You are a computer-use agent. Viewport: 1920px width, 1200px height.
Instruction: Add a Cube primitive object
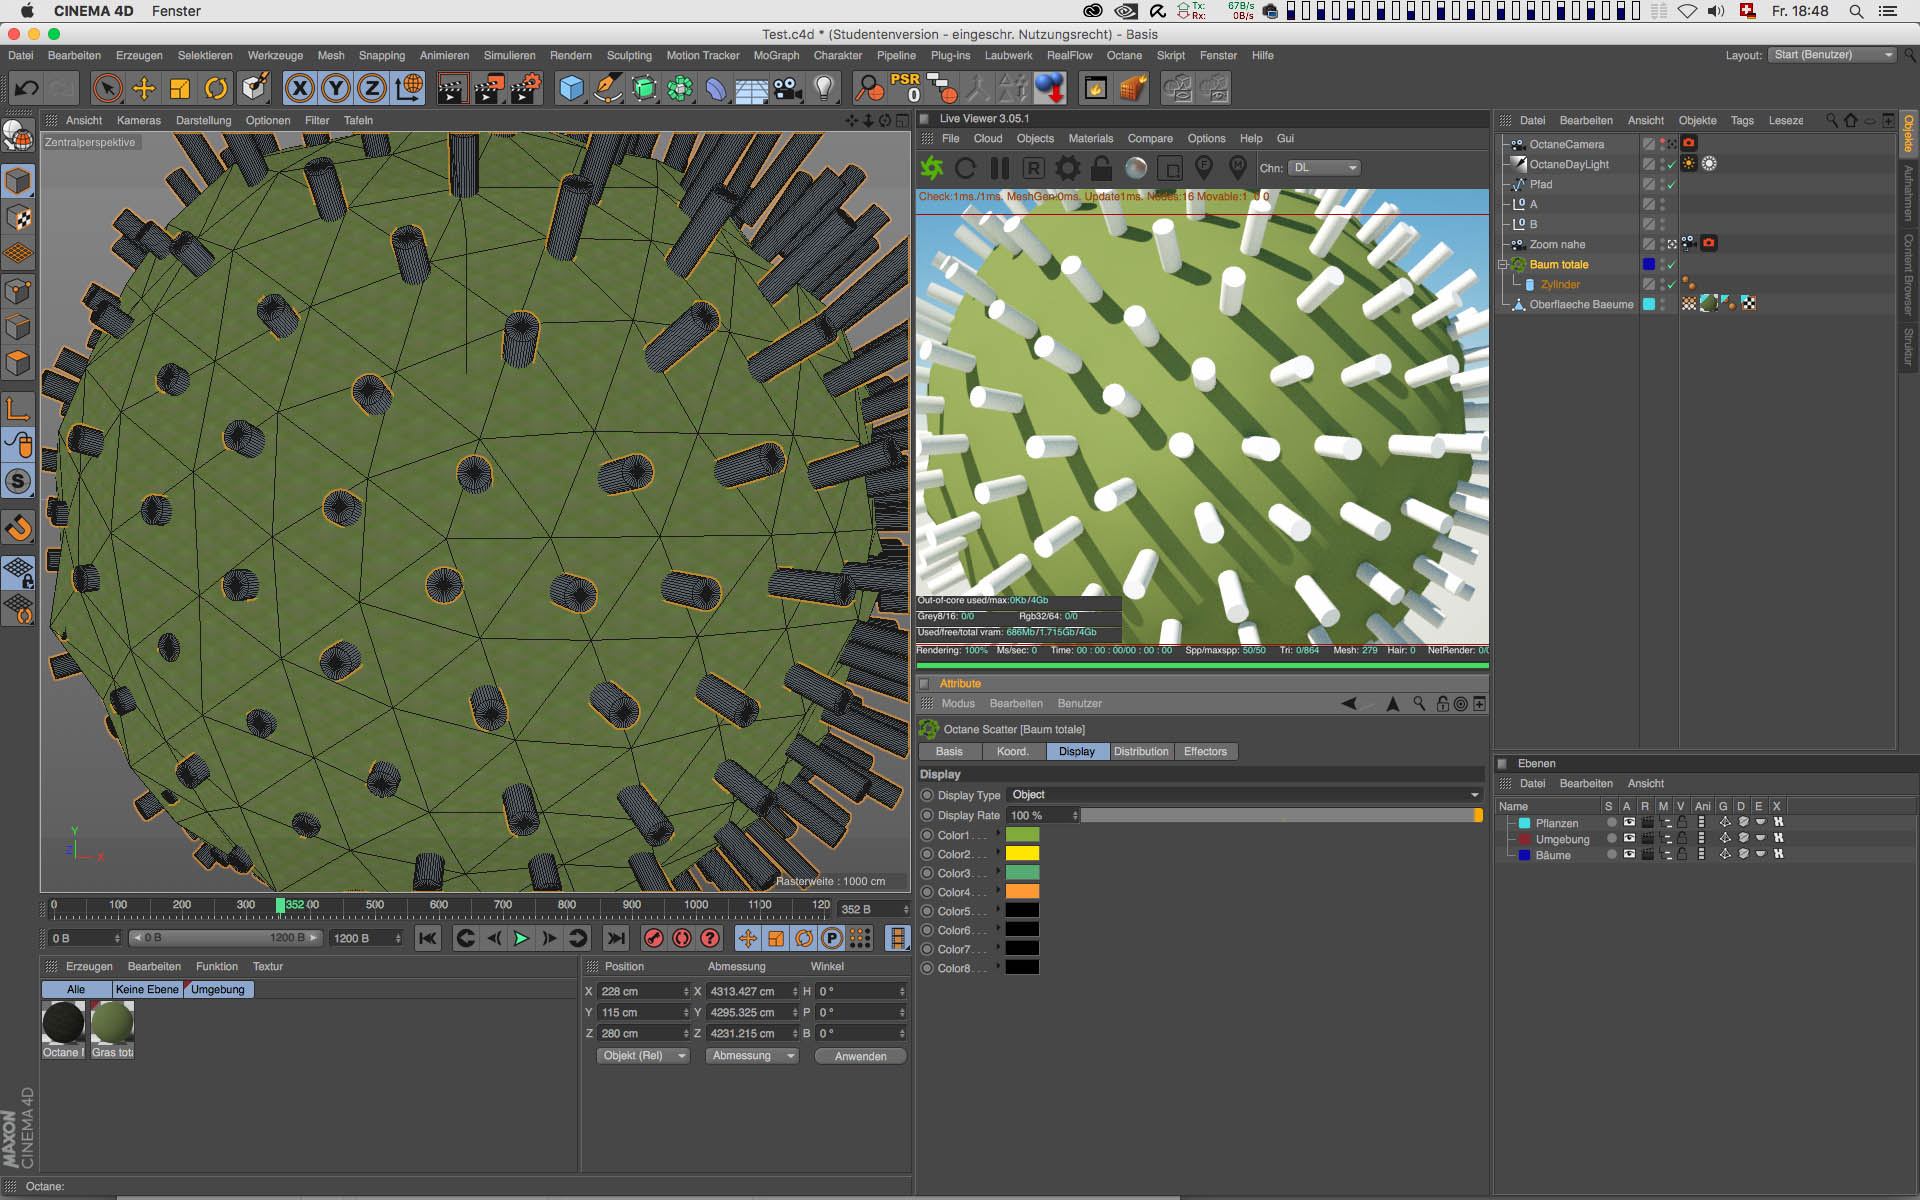coord(571,89)
